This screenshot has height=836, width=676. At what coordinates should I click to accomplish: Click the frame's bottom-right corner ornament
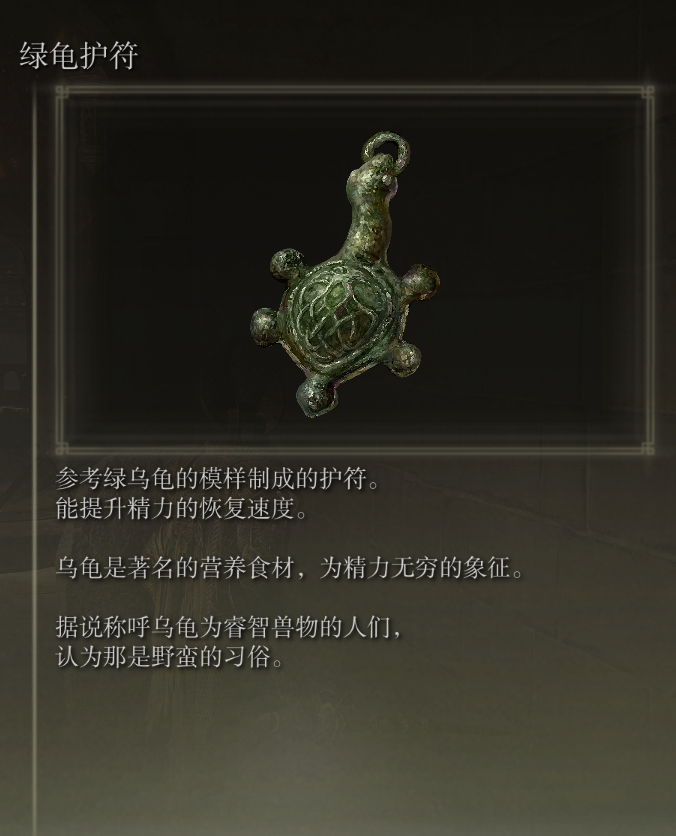[x=647, y=448]
